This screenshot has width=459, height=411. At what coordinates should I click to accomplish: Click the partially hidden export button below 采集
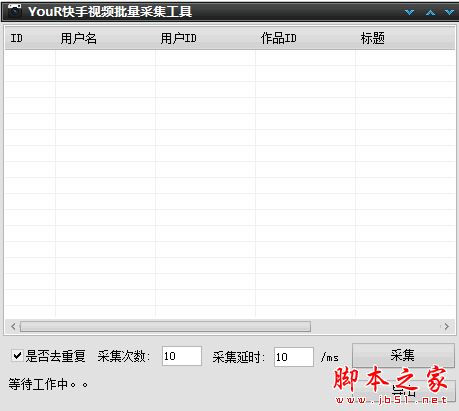click(x=403, y=391)
